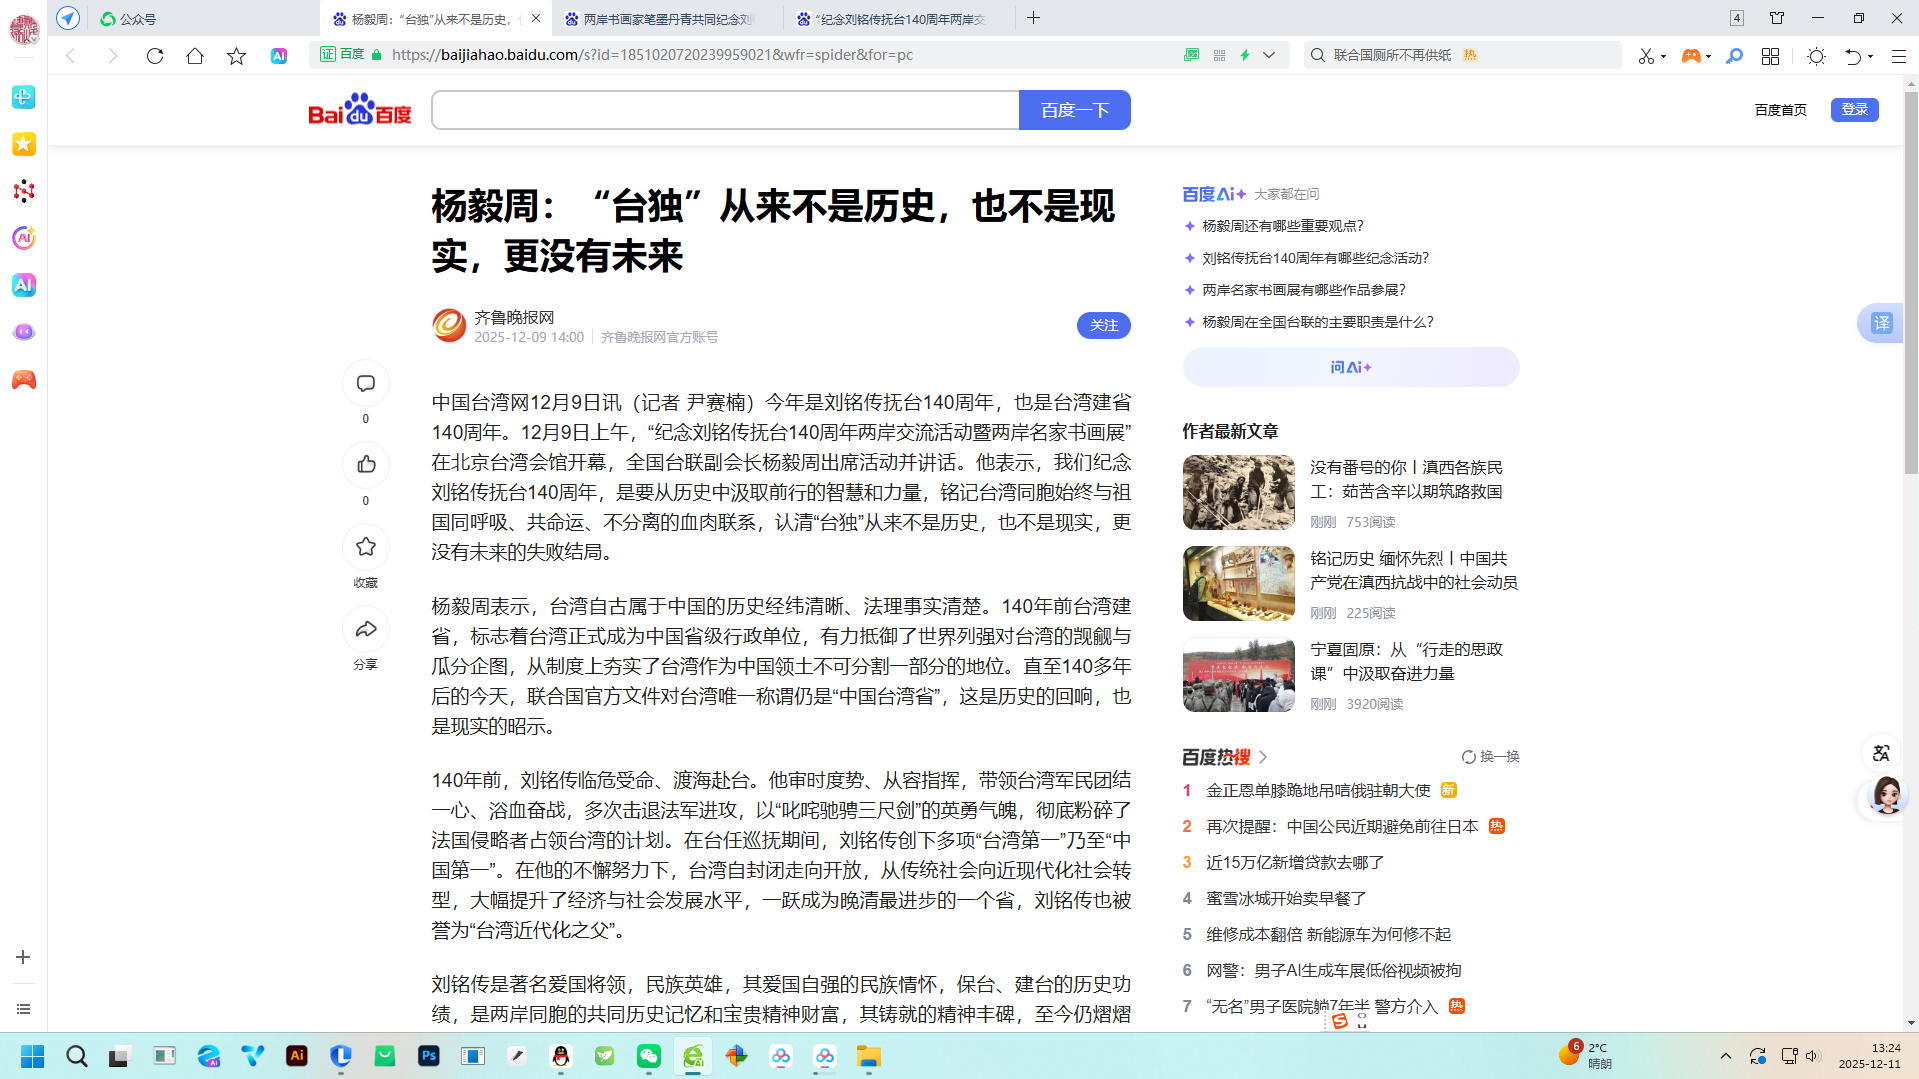Click the 分享 share arrow icon

pos(366,629)
